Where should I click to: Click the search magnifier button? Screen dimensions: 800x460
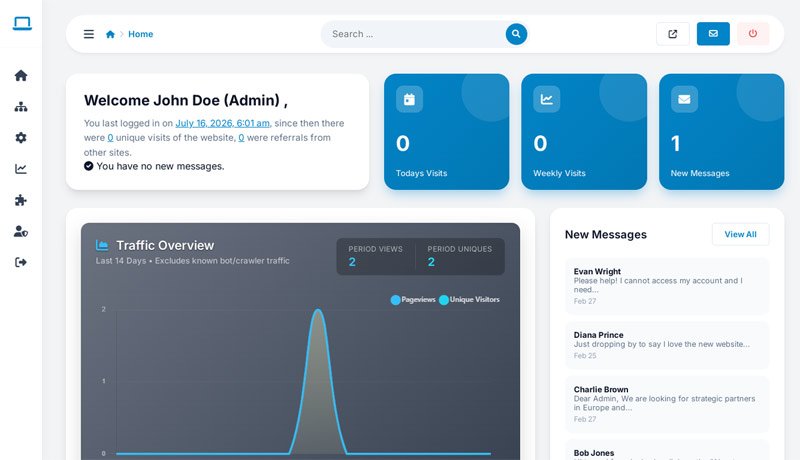pyautogui.click(x=516, y=34)
